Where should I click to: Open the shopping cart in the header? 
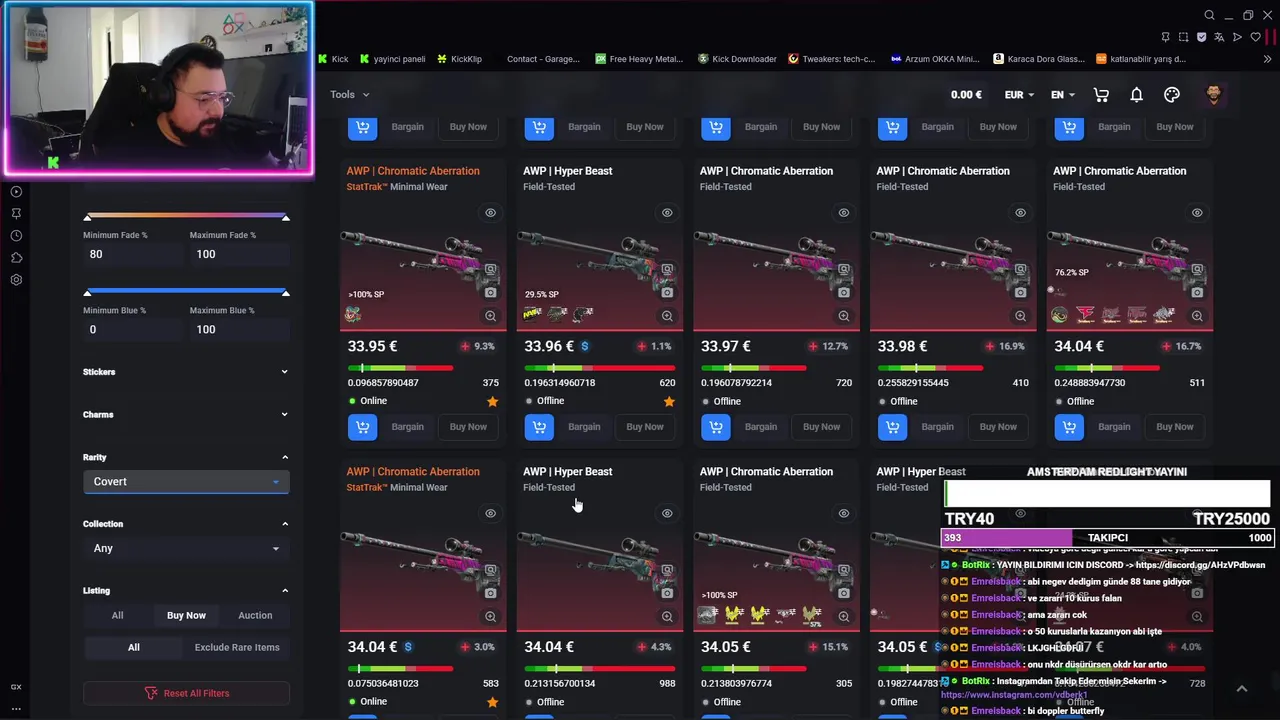pyautogui.click(x=1101, y=95)
